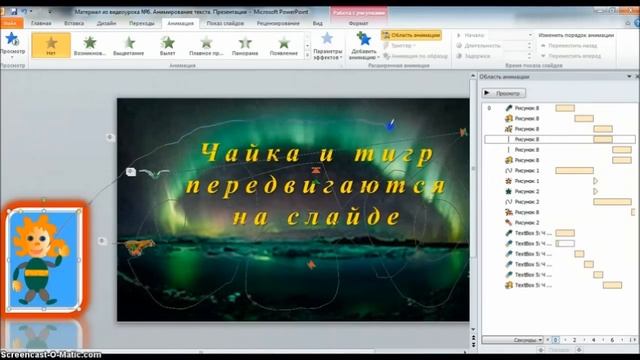The height and width of the screenshot is (360, 640).
Task: Click the title text Чайка и тигр
Action: [317, 154]
